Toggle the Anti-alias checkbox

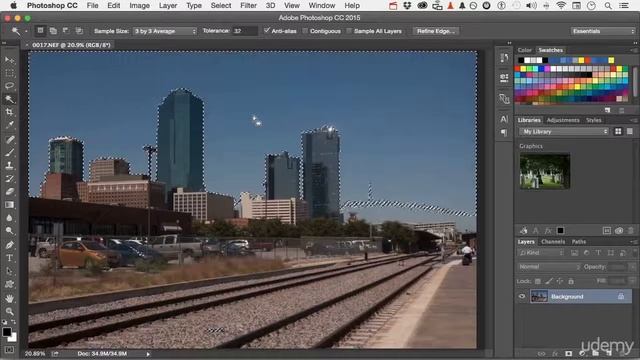tap(267, 31)
